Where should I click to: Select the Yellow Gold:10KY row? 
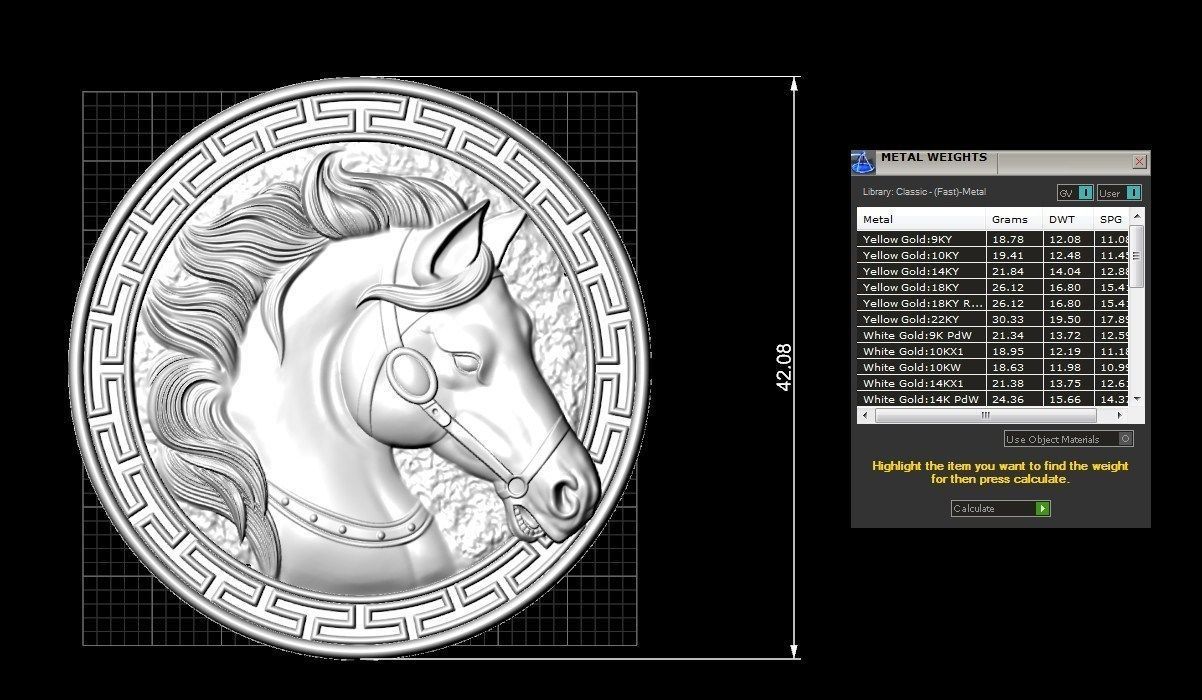994,255
